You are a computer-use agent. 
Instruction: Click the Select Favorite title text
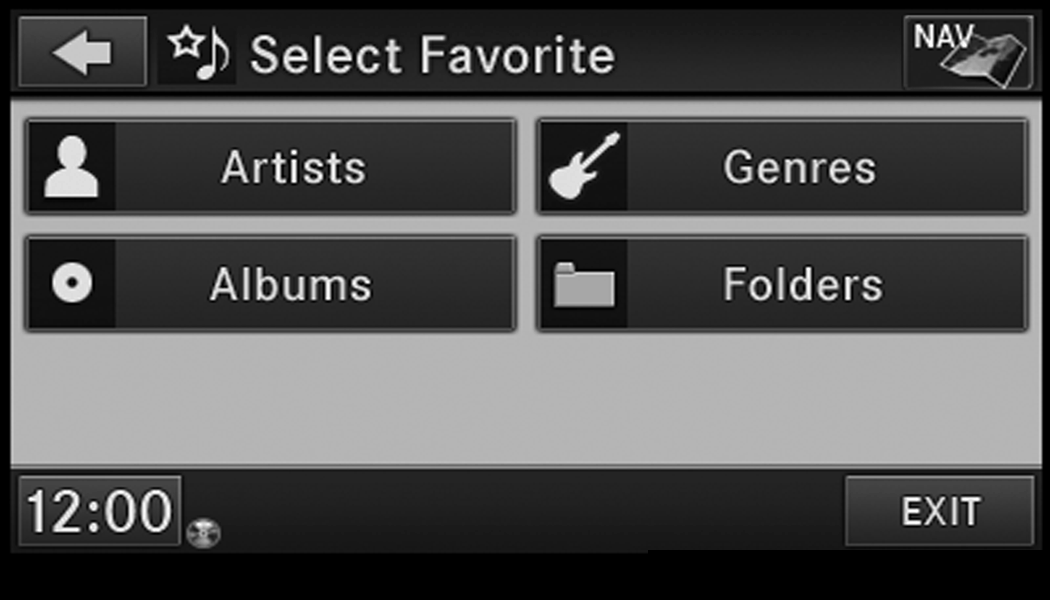(432, 54)
